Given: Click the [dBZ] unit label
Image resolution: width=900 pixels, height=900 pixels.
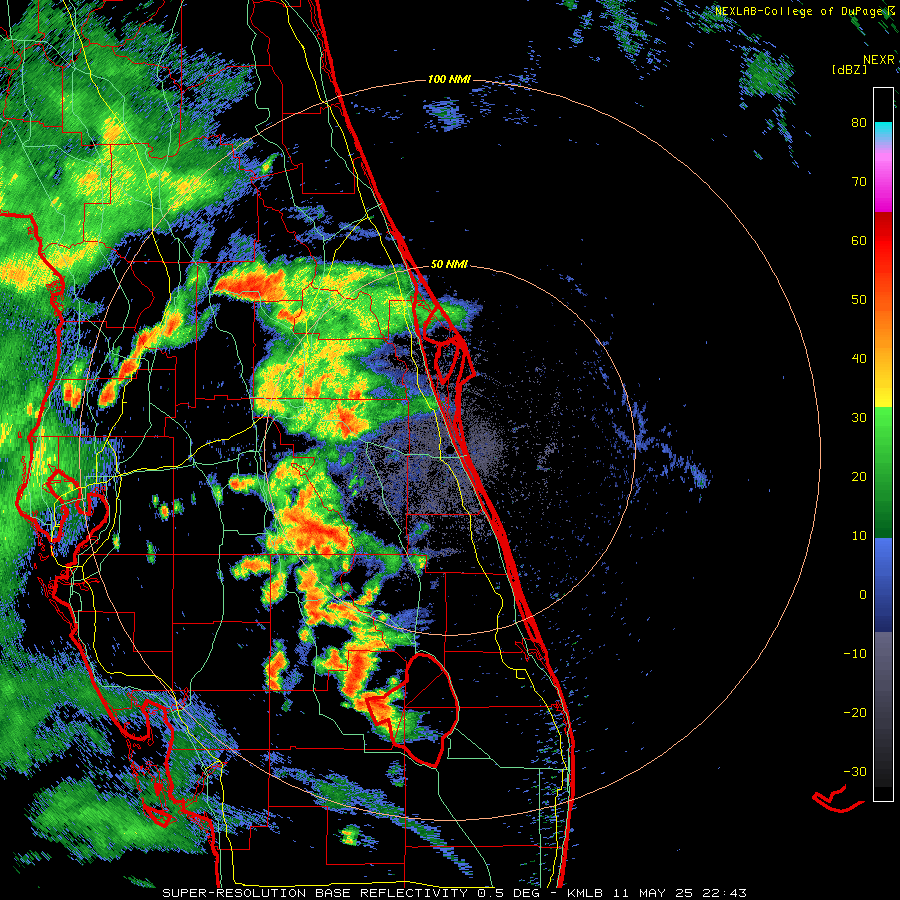Looking at the screenshot, I should point(849,69).
